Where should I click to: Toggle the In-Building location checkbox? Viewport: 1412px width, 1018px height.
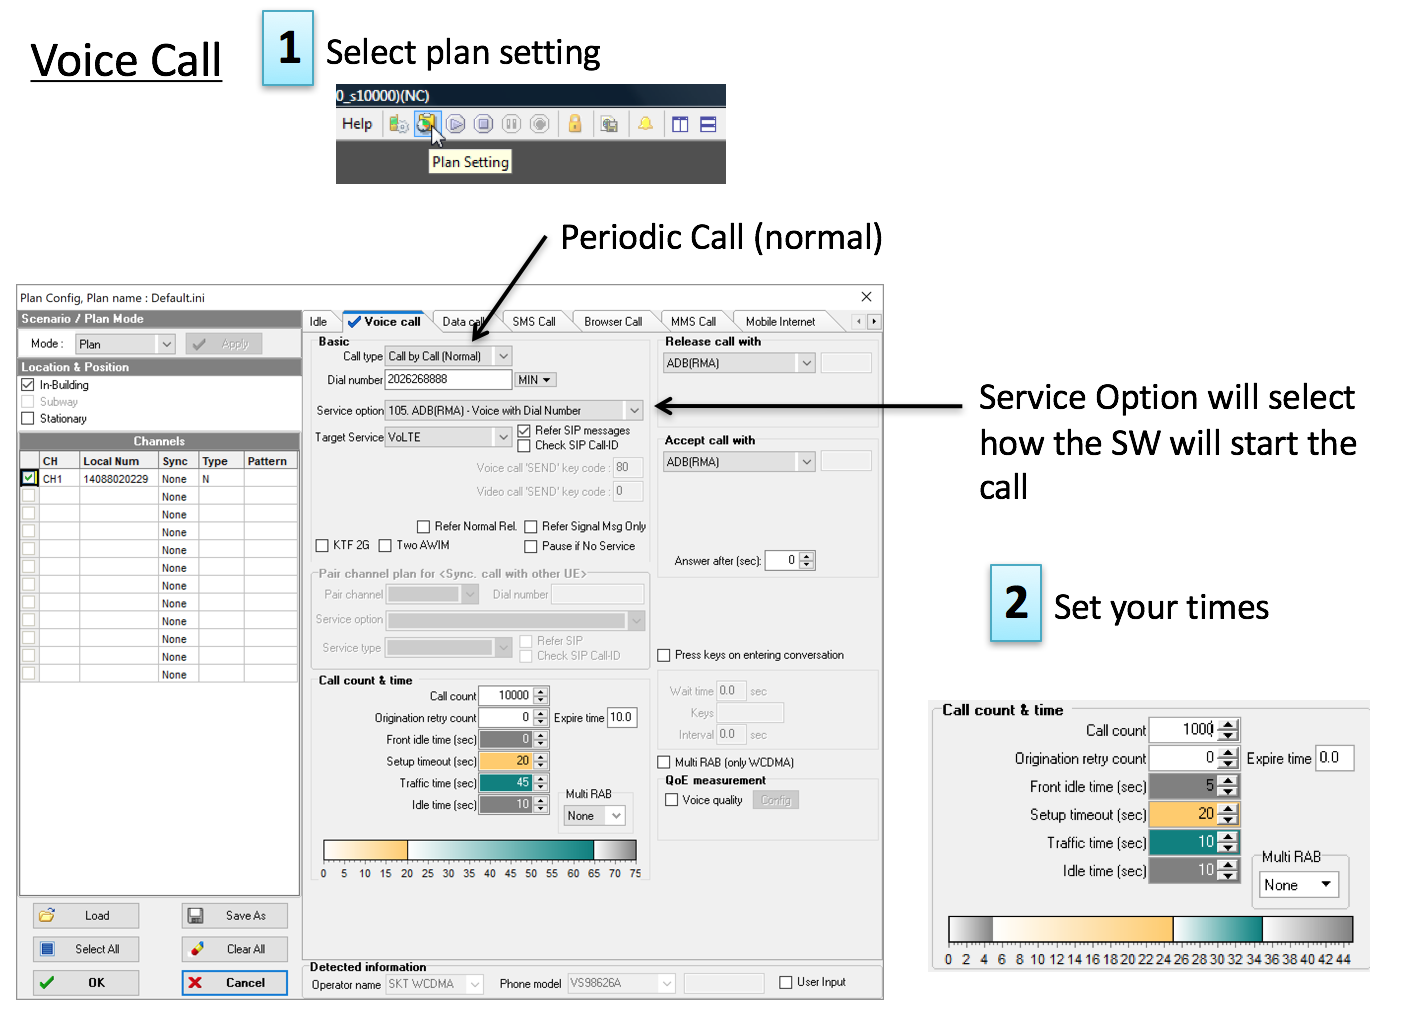coord(28,385)
